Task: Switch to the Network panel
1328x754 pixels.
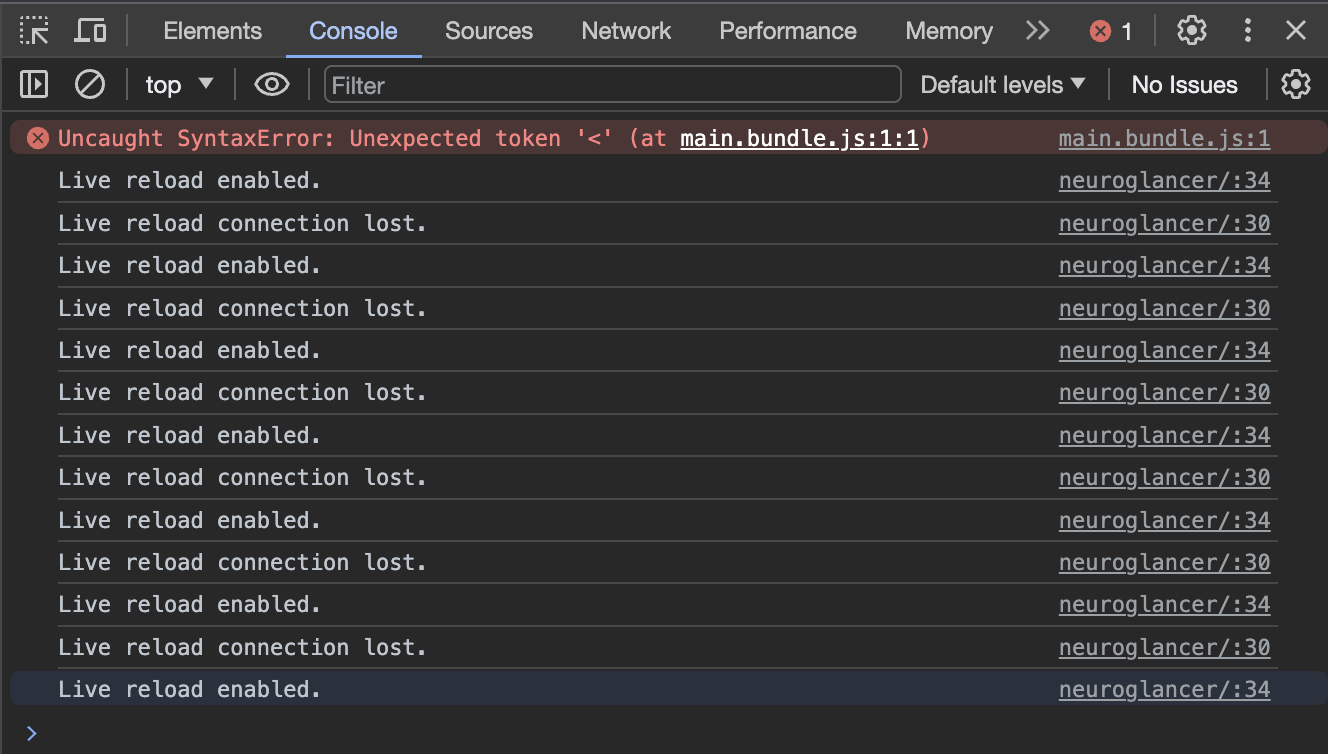Action: pos(626,31)
